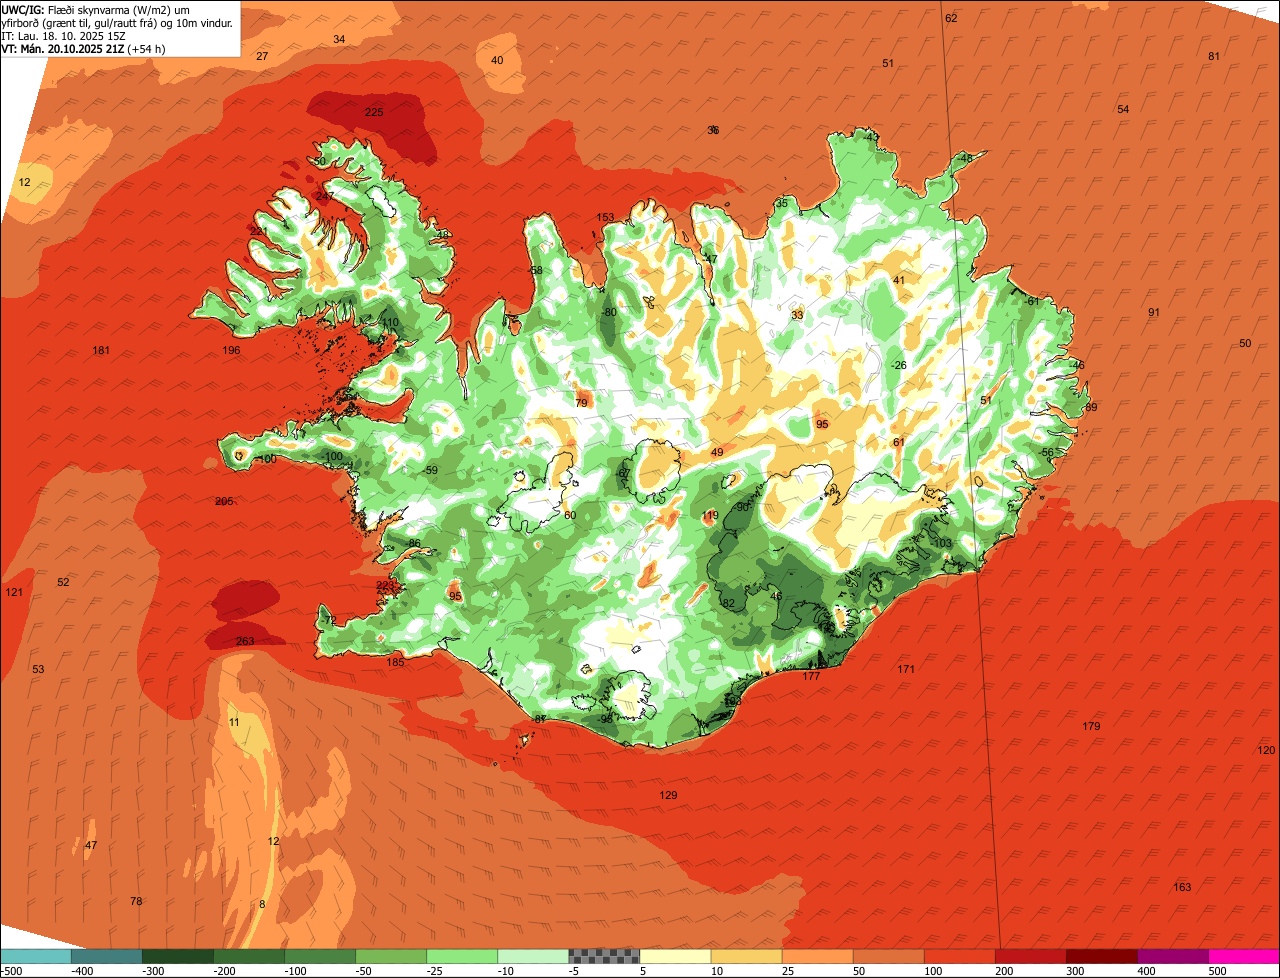Click the 34 value on the map
1280x978 pixels.
339,39
